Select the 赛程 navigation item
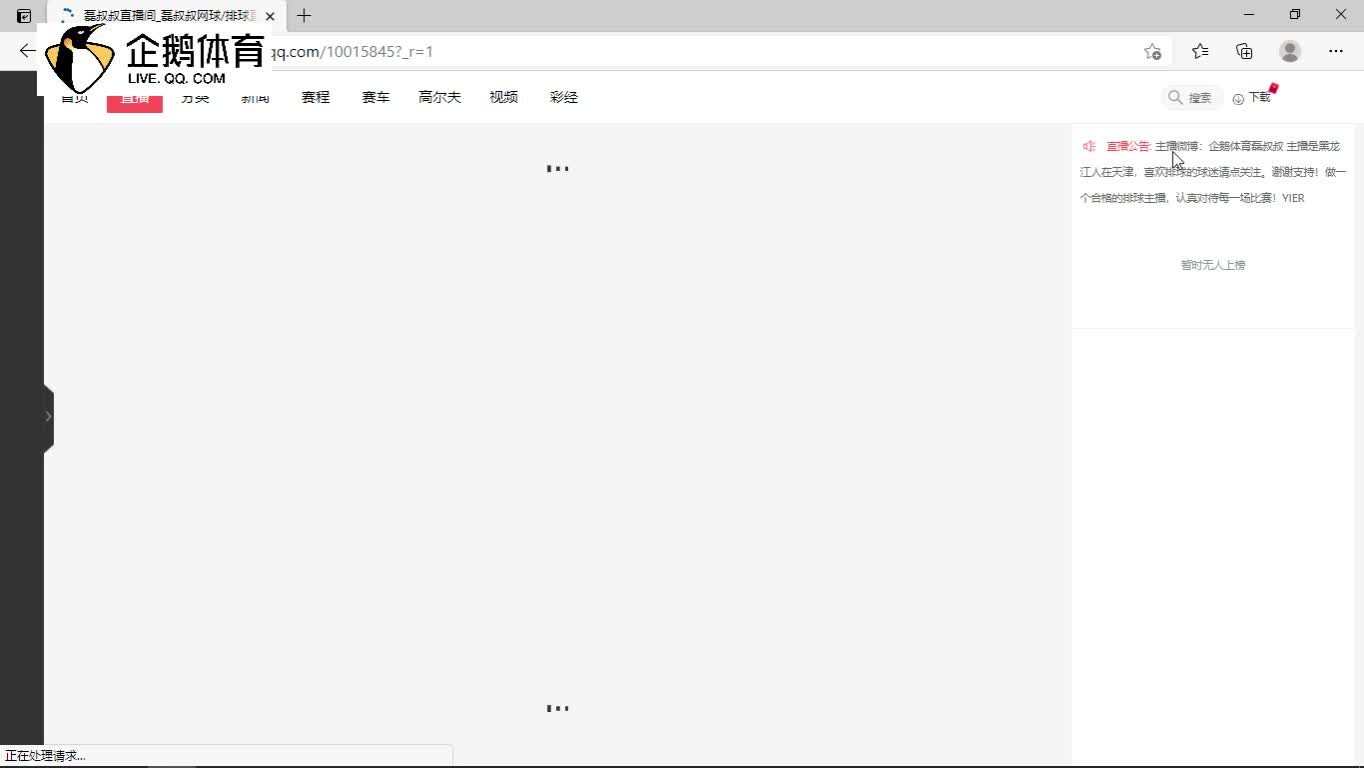The image size is (1364, 768). click(315, 97)
